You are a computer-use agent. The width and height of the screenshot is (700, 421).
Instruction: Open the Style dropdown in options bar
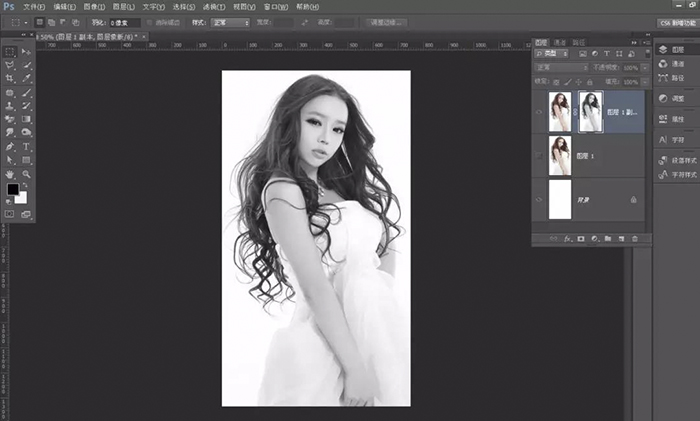[230, 21]
